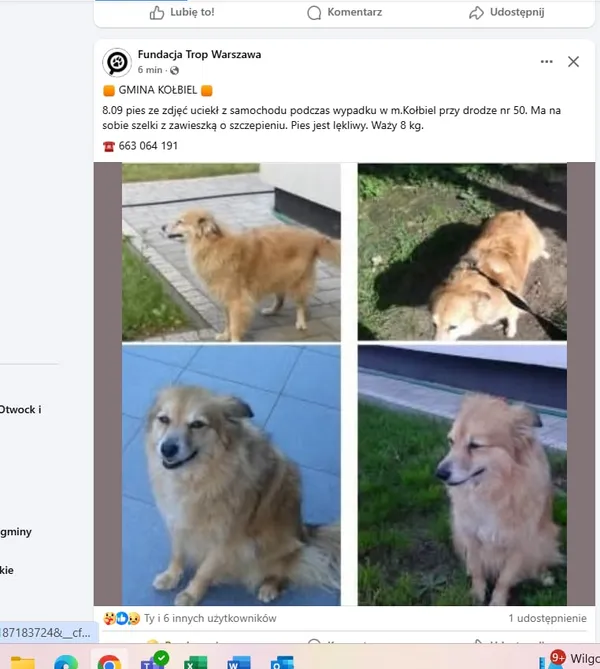Open Word from the taskbar

click(x=239, y=663)
